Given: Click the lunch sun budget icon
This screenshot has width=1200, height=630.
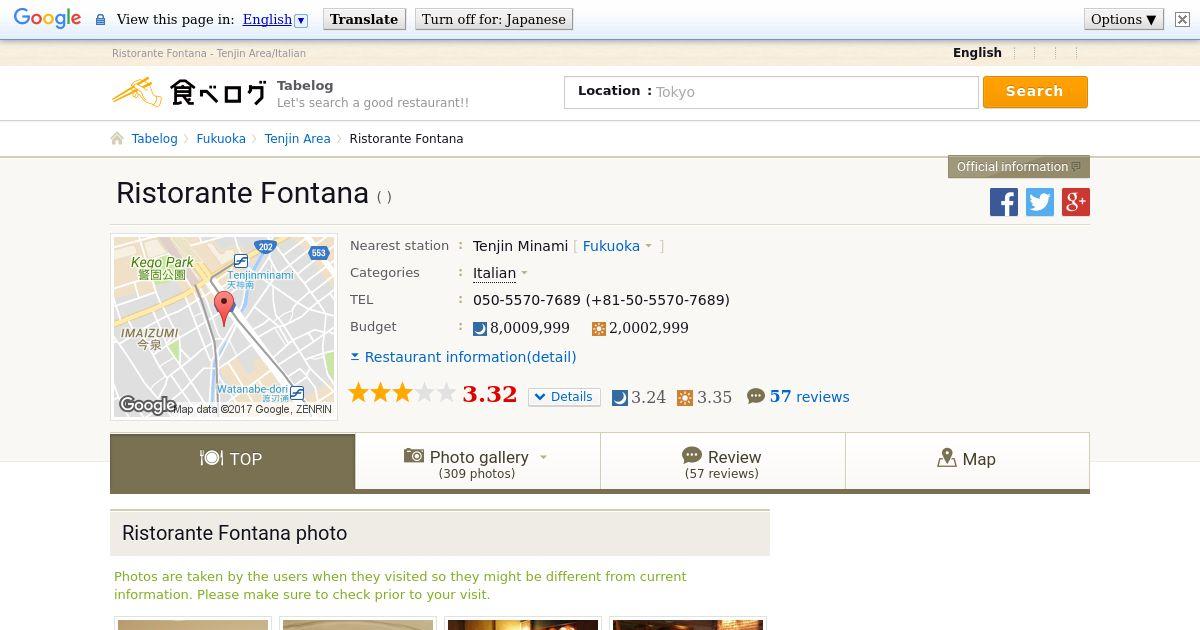Looking at the screenshot, I should [599, 328].
